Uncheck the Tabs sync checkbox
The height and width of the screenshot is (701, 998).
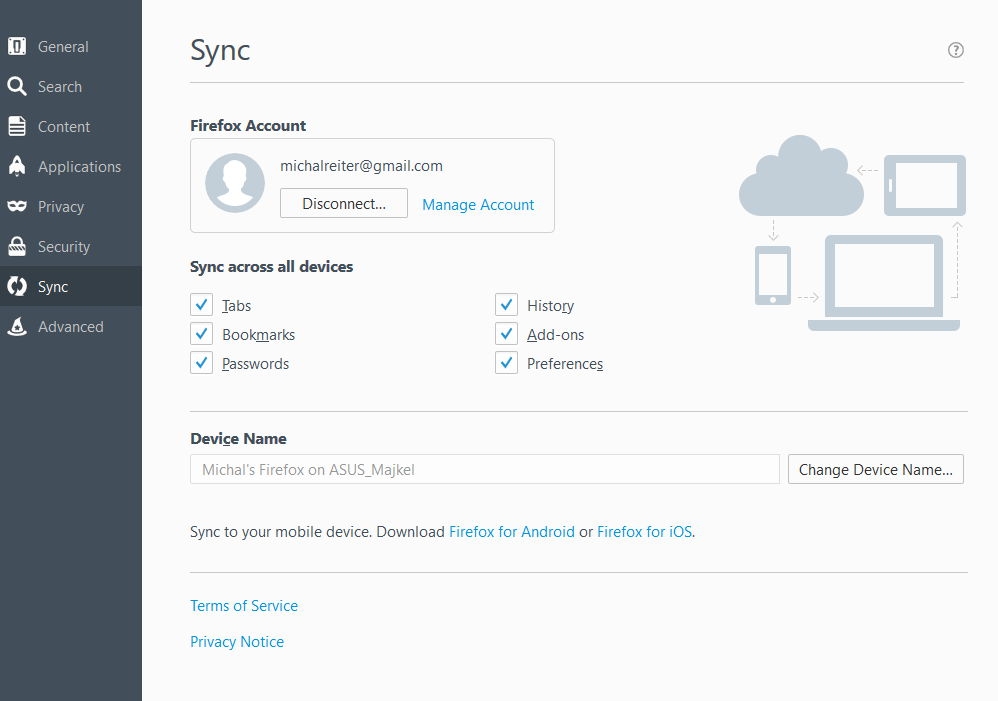point(202,305)
